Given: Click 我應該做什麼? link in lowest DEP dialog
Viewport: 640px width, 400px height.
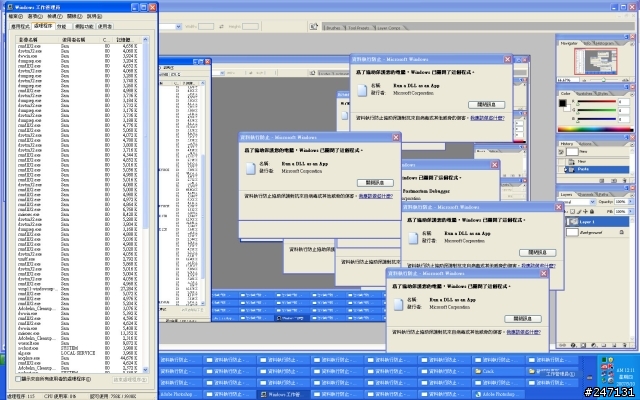Looking at the screenshot, I should [524, 332].
